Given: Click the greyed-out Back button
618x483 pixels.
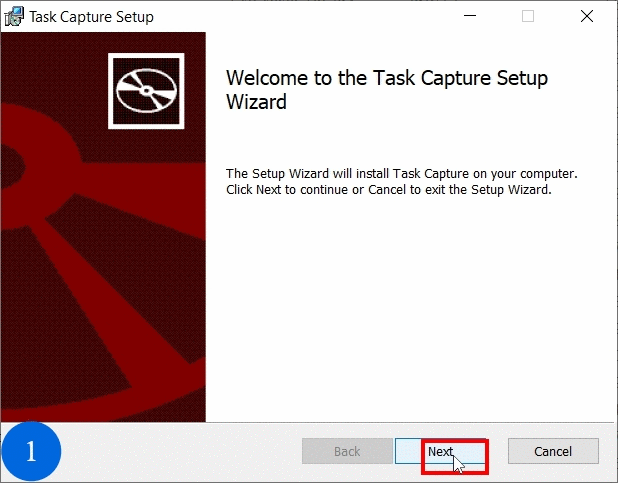Looking at the screenshot, I should pos(347,452).
